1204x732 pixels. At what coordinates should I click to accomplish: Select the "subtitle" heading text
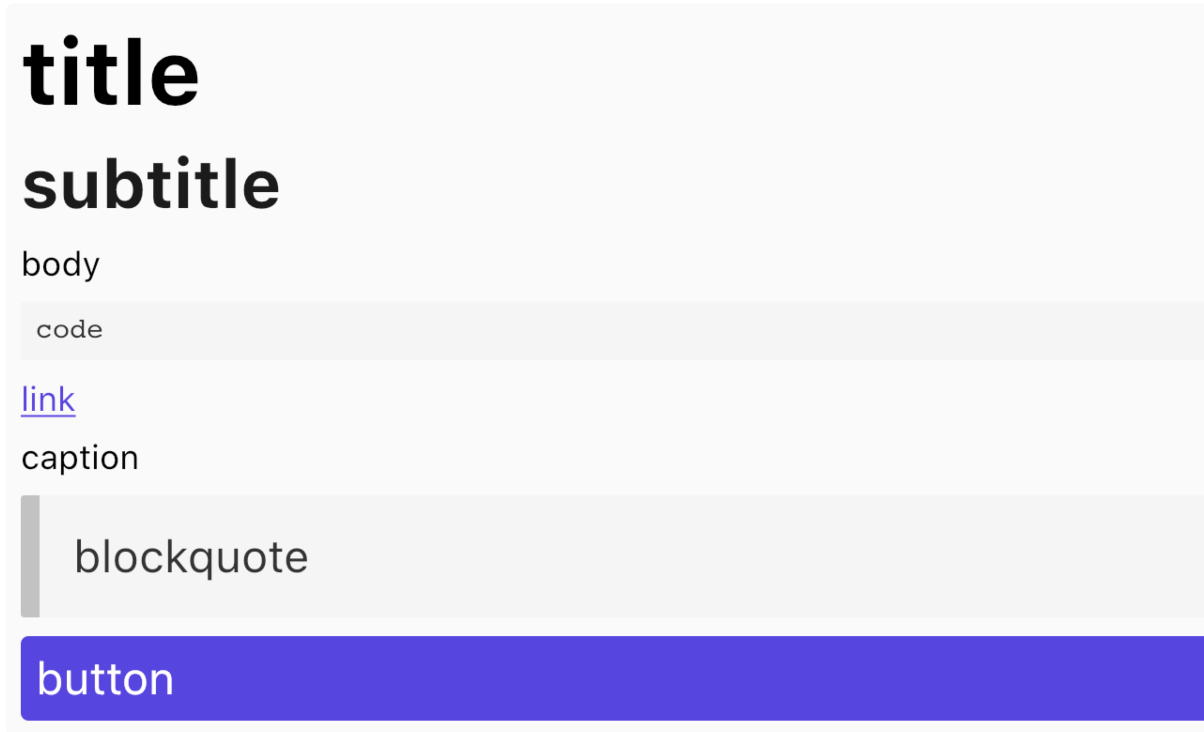(x=151, y=184)
